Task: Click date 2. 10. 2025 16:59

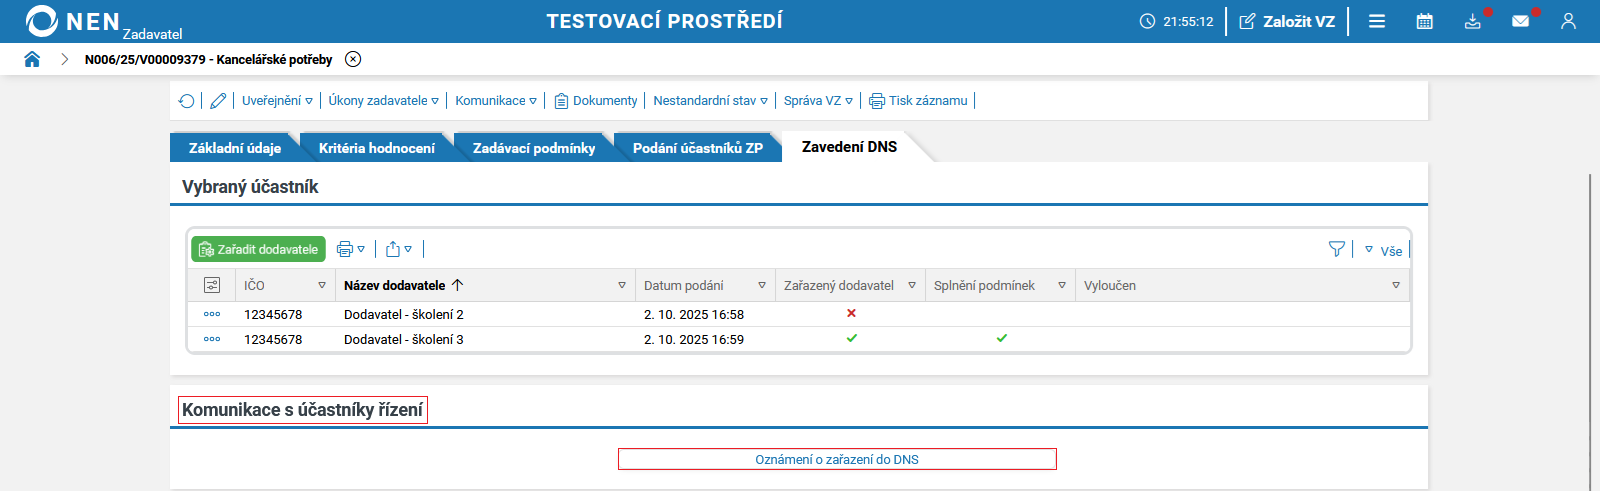Action: [694, 339]
